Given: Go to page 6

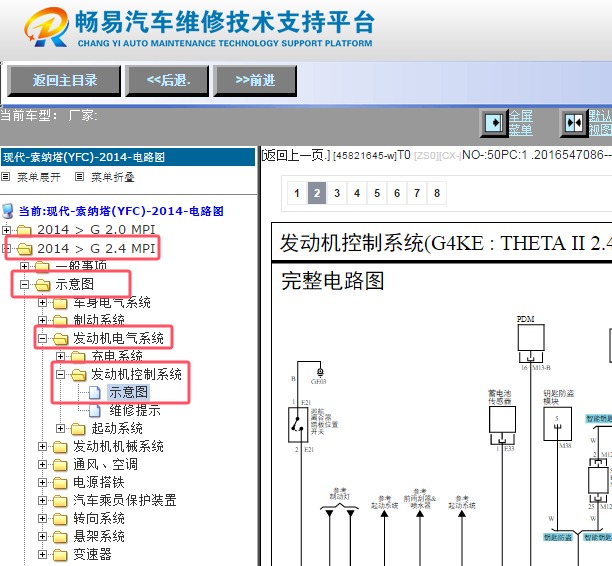Looking at the screenshot, I should tap(397, 193).
